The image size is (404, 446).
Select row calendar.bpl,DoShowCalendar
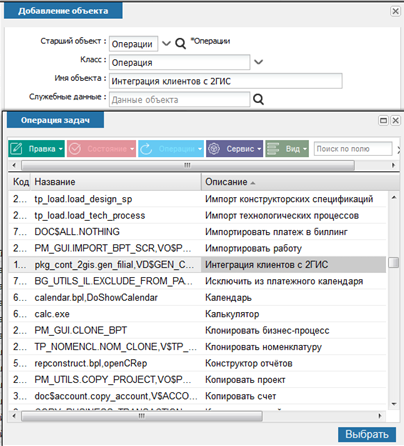click(197, 297)
